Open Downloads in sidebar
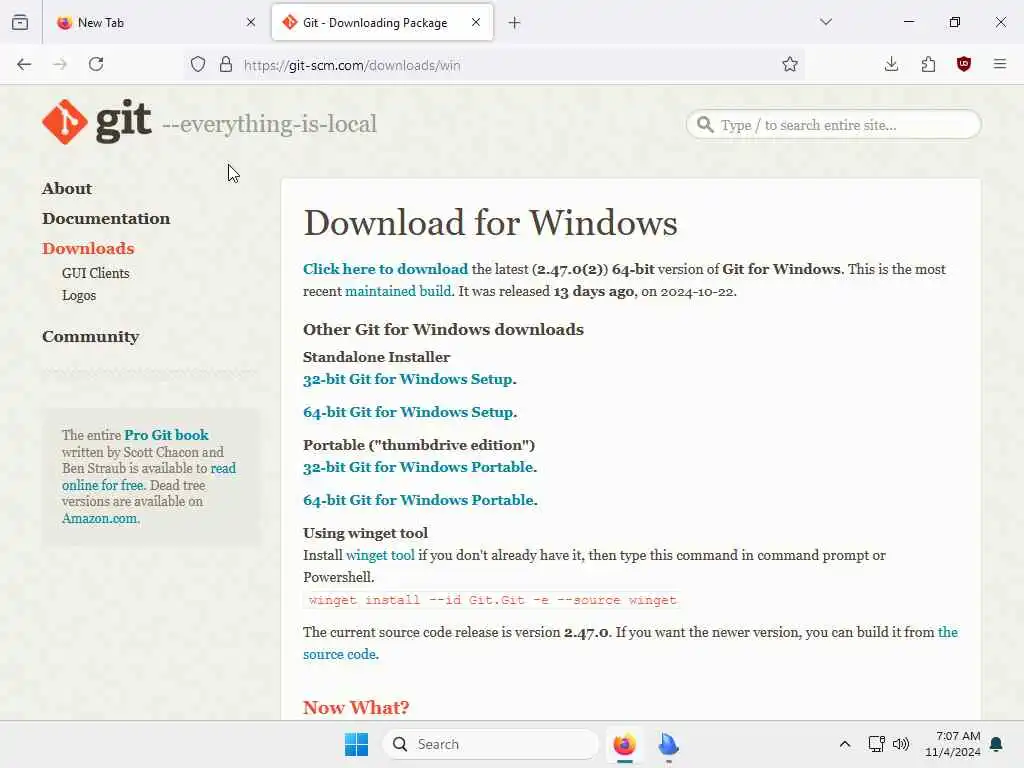Screen dimensions: 1024x768 click(88, 249)
